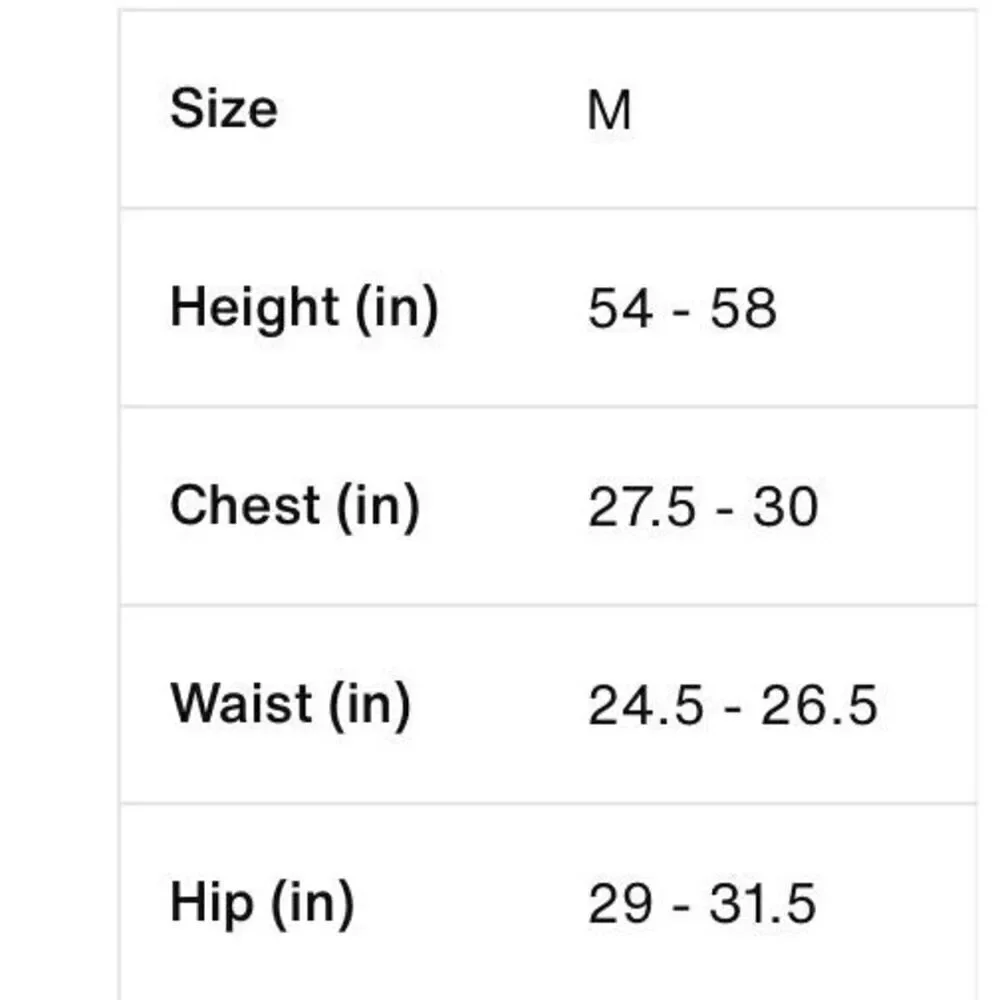Select the 24.5 - 26.5 waist value
Image resolution: width=1000 pixels, height=1000 pixels.
(x=733, y=705)
